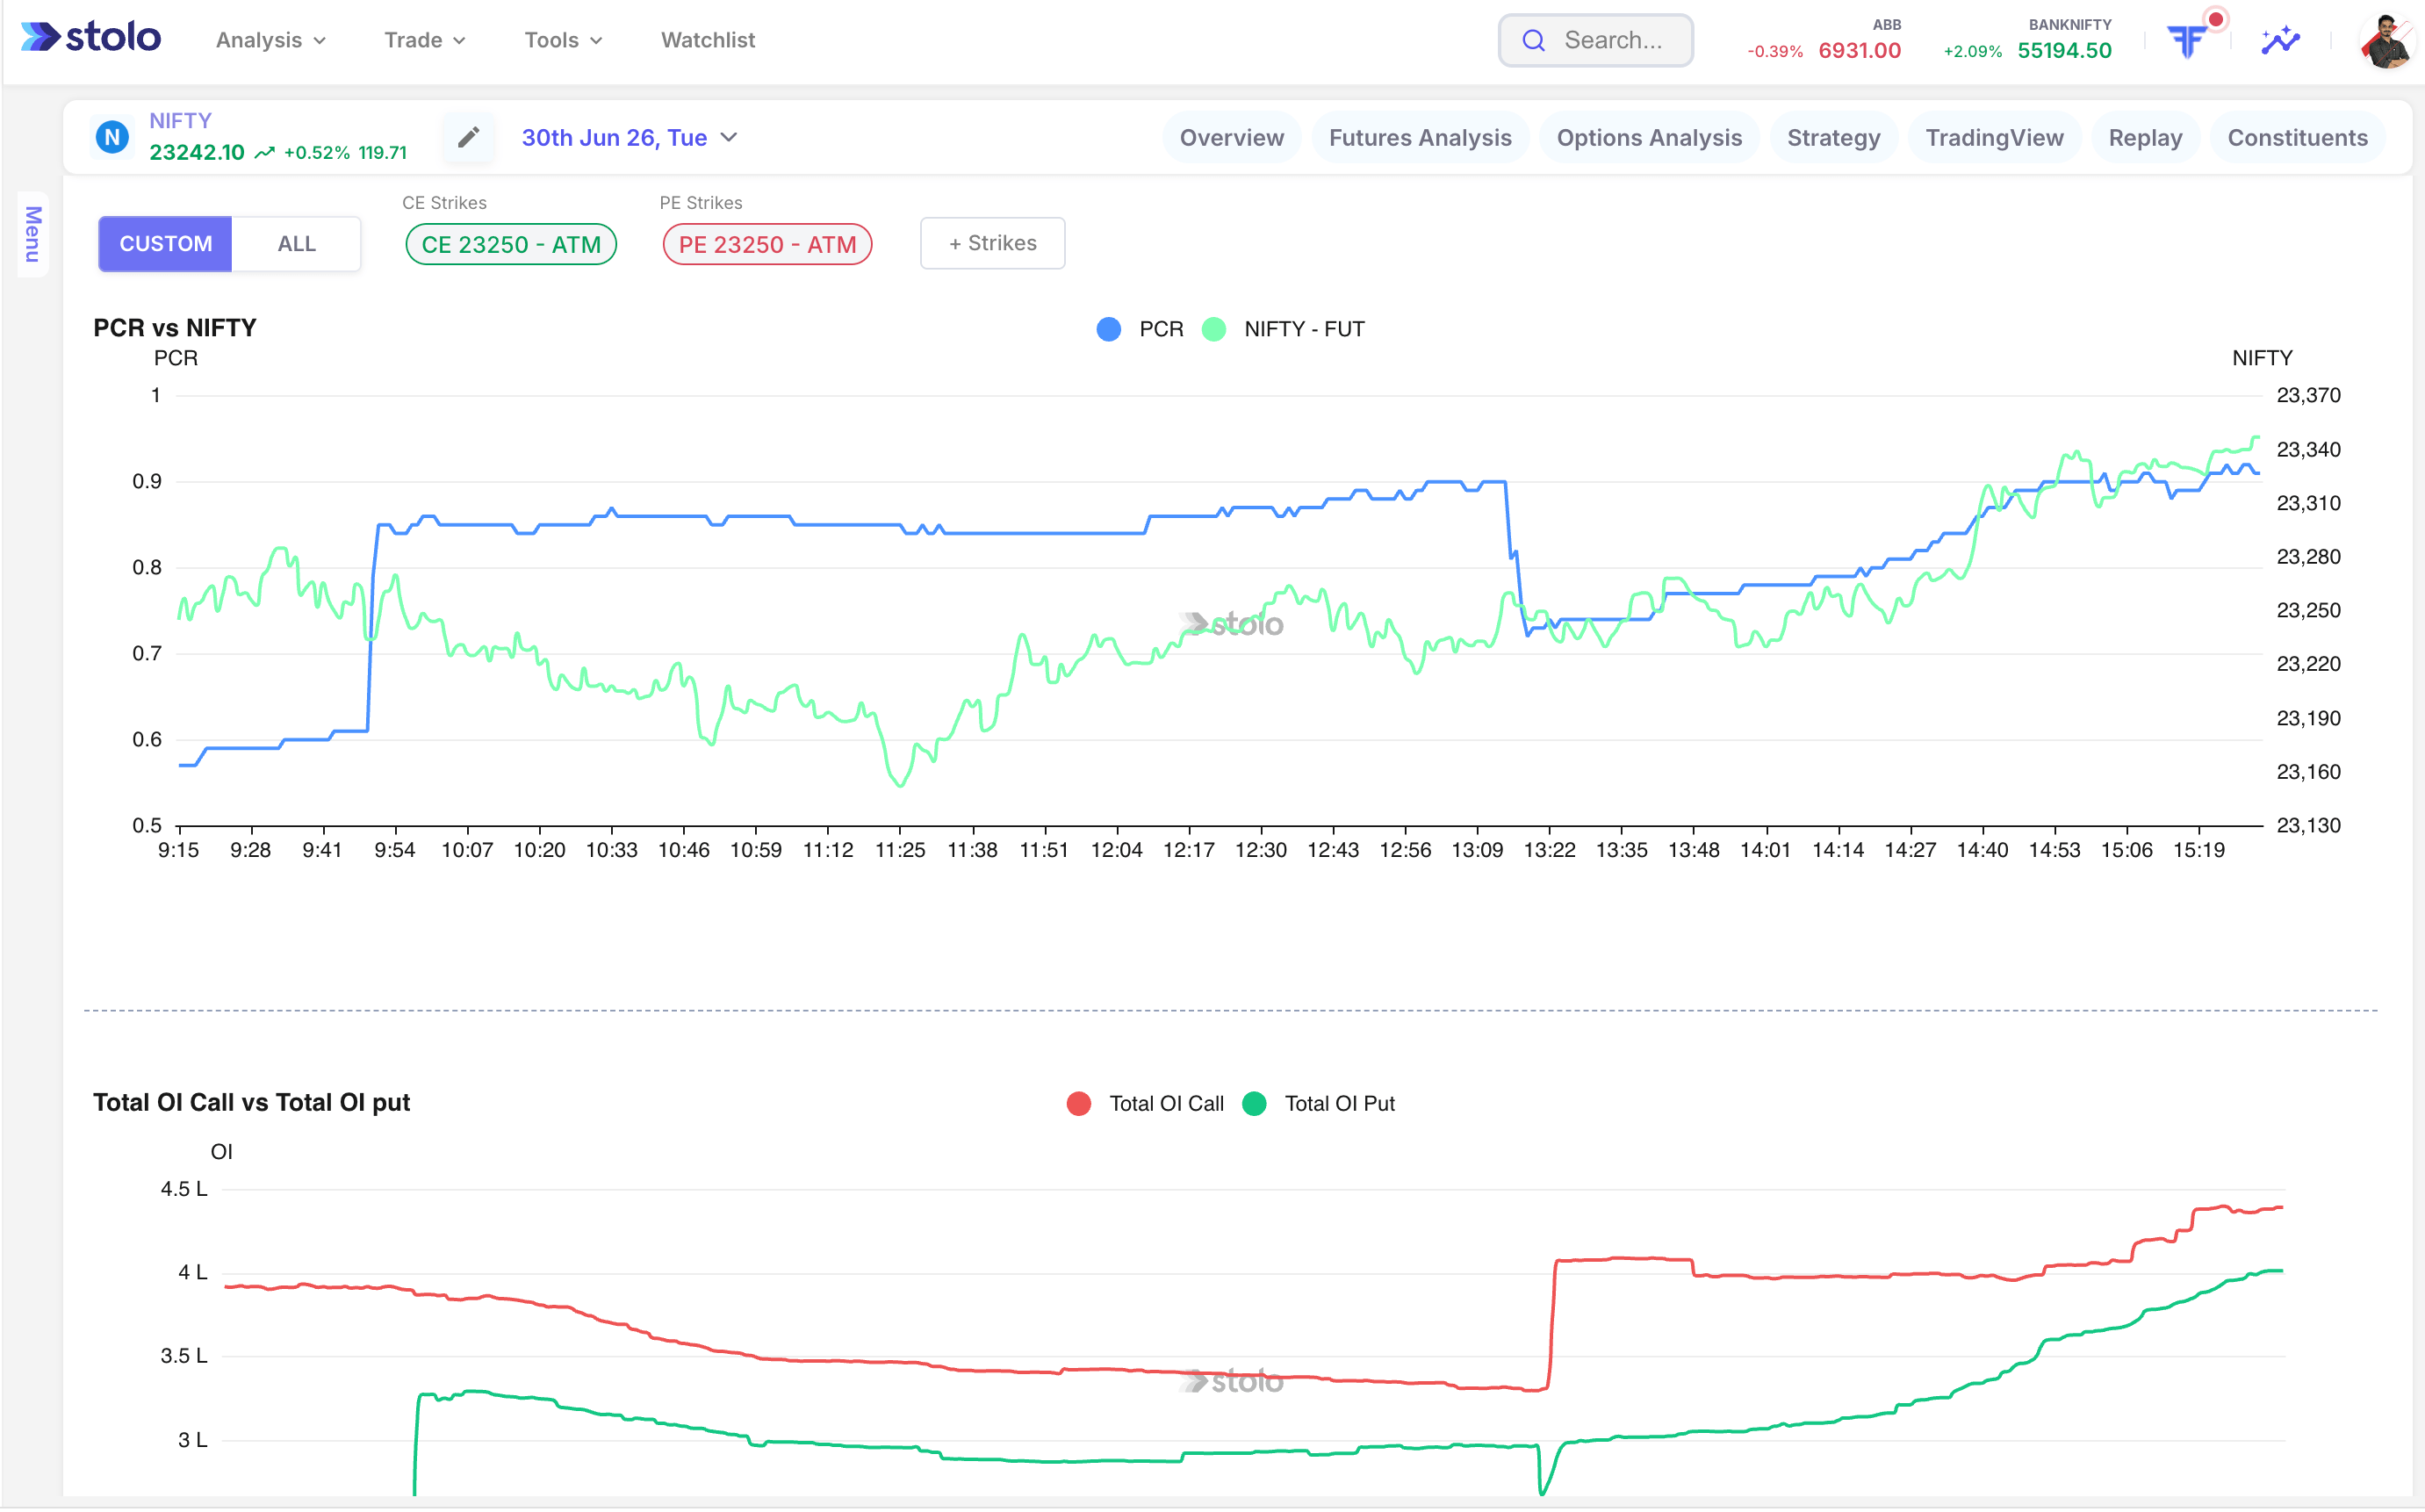
Task: Toggle the Total OI Put legend series
Action: pos(1318,1103)
